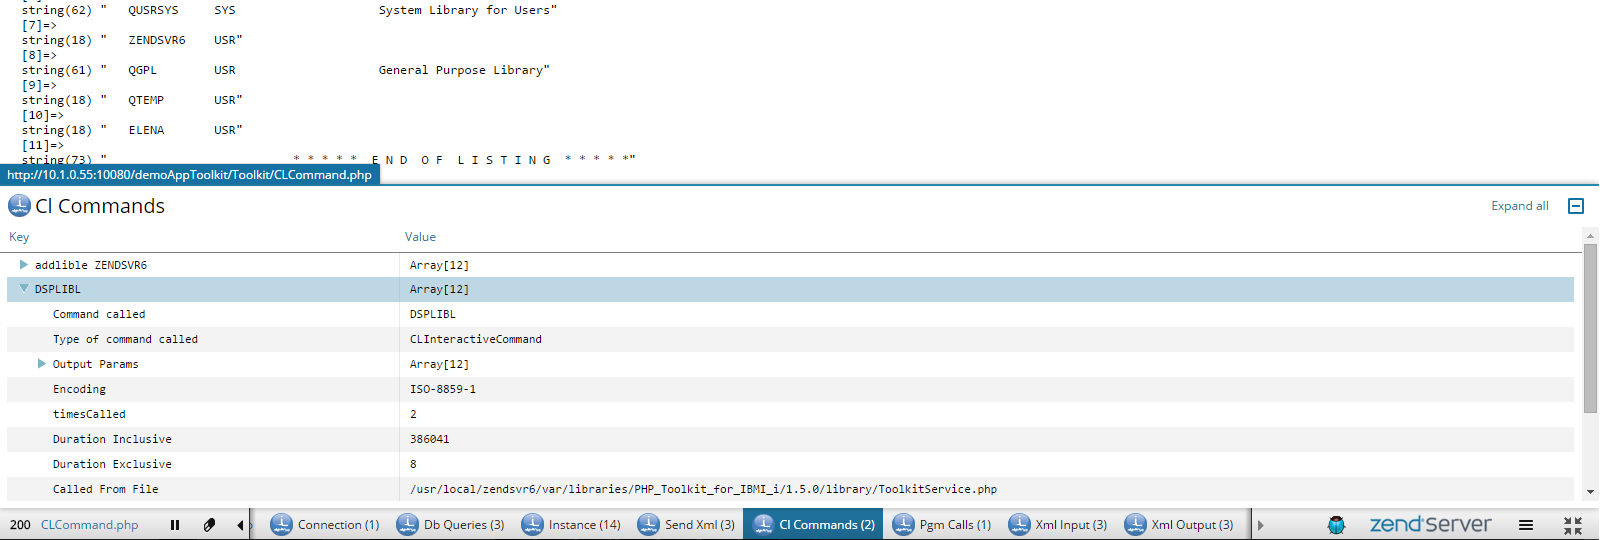The image size is (1600, 540).
Task: Switch to the Instance (14) tab
Action: 571,525
